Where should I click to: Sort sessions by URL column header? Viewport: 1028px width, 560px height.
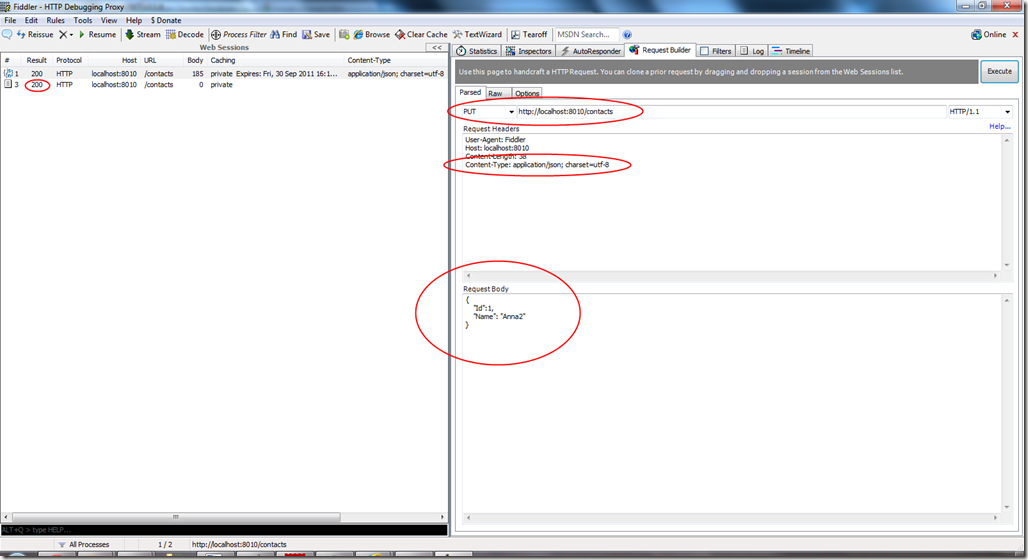[161, 60]
